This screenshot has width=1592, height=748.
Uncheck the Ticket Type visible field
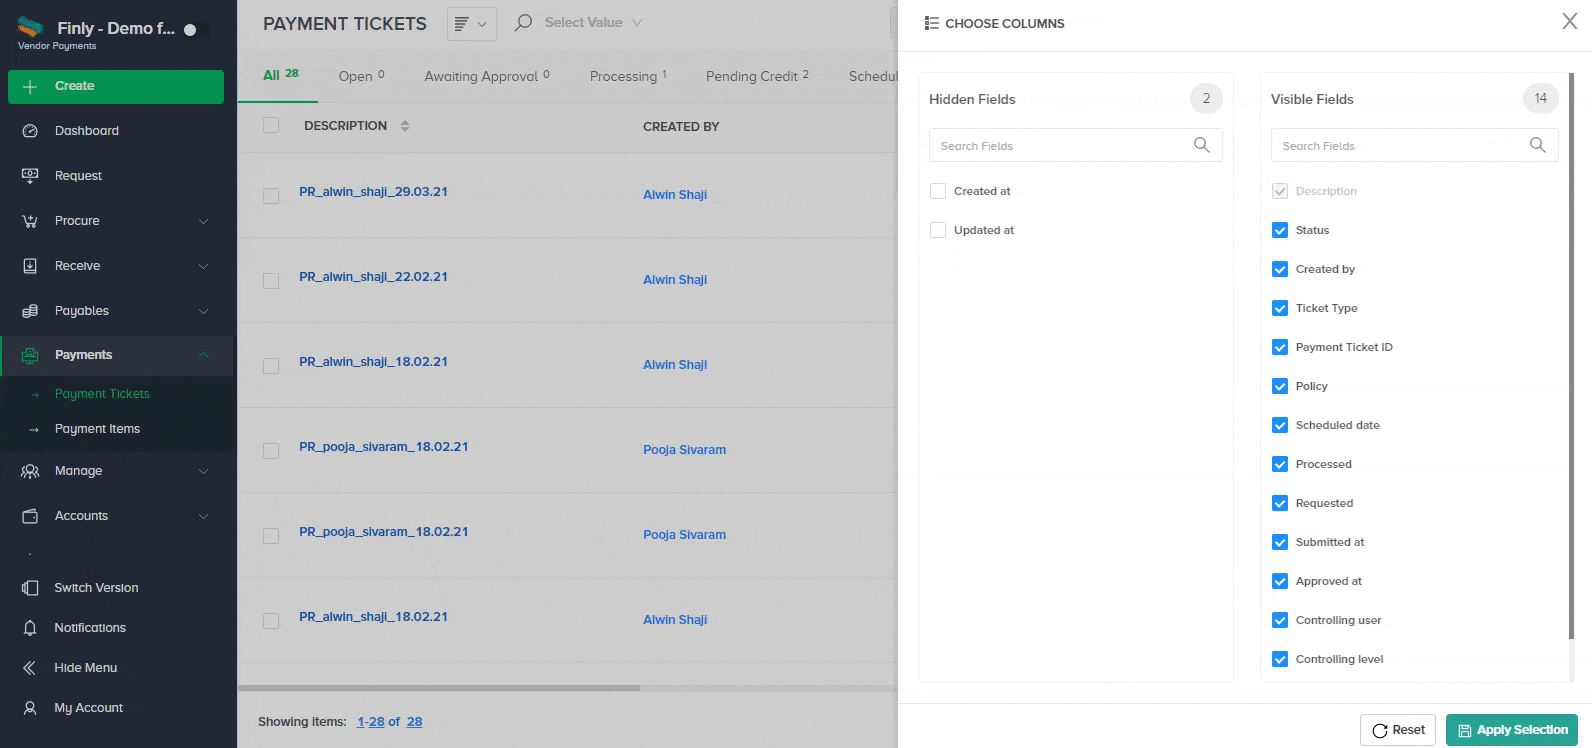pos(1280,308)
